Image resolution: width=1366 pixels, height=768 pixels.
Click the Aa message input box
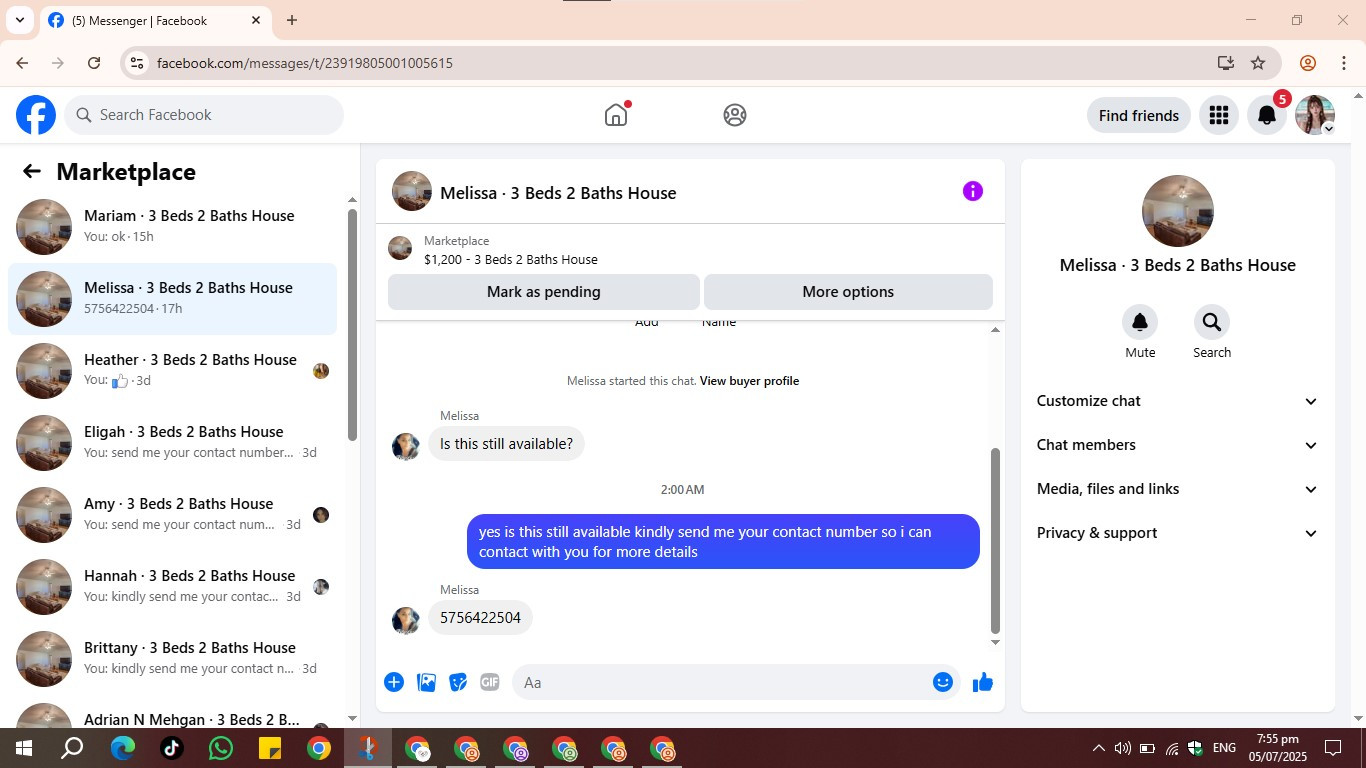click(x=720, y=682)
